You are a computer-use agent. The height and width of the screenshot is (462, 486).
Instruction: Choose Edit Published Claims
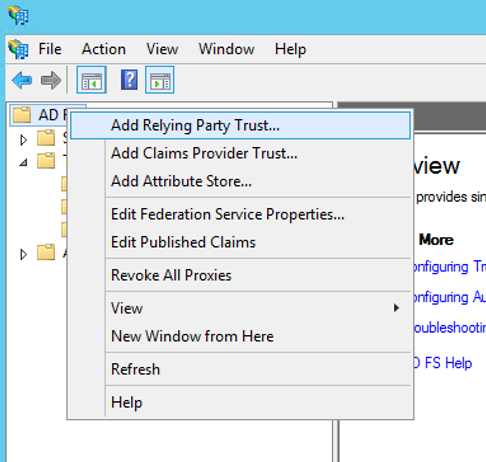(x=240, y=242)
